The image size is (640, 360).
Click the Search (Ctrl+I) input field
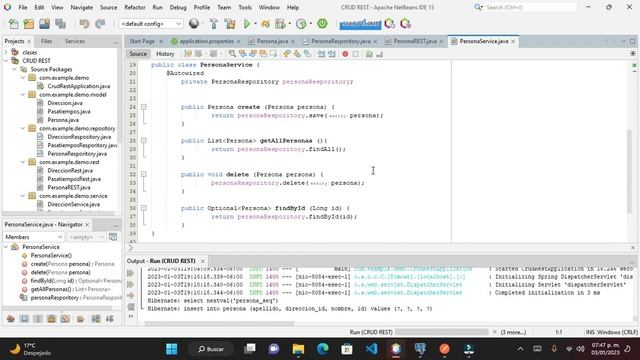(531, 7)
